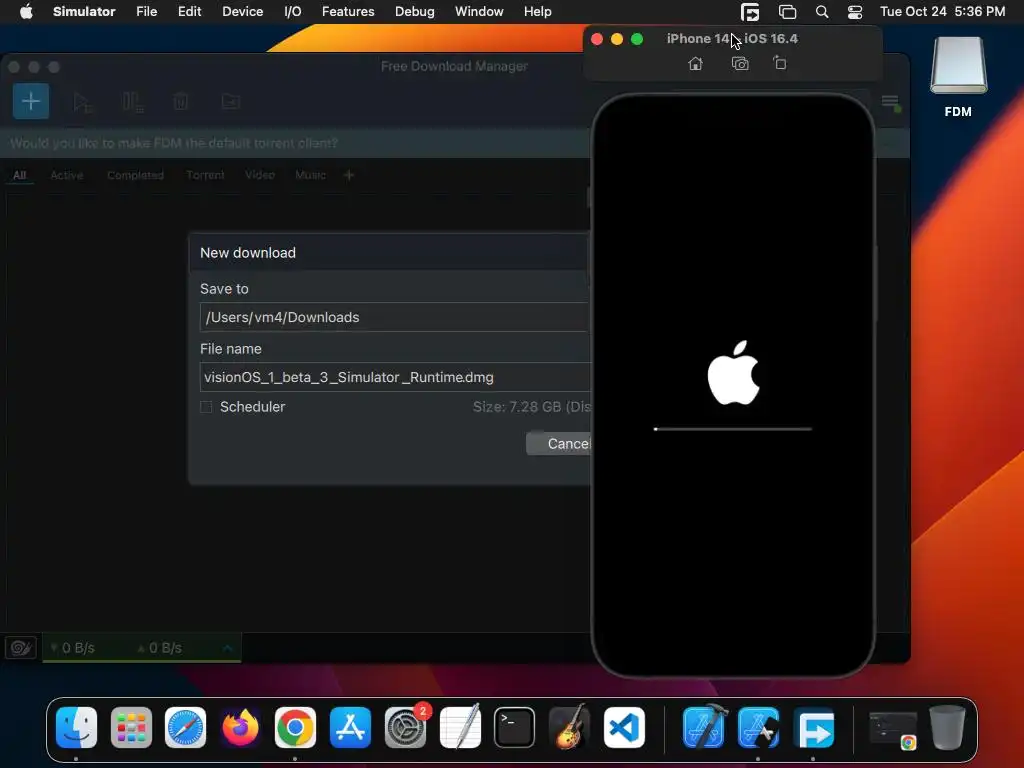Open Visual Studio Code from the Dock
Screen dimensions: 1024x768
pyautogui.click(x=624, y=728)
